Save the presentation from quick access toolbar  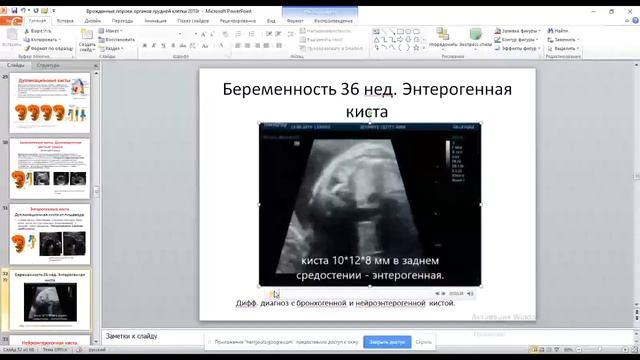pos(15,11)
